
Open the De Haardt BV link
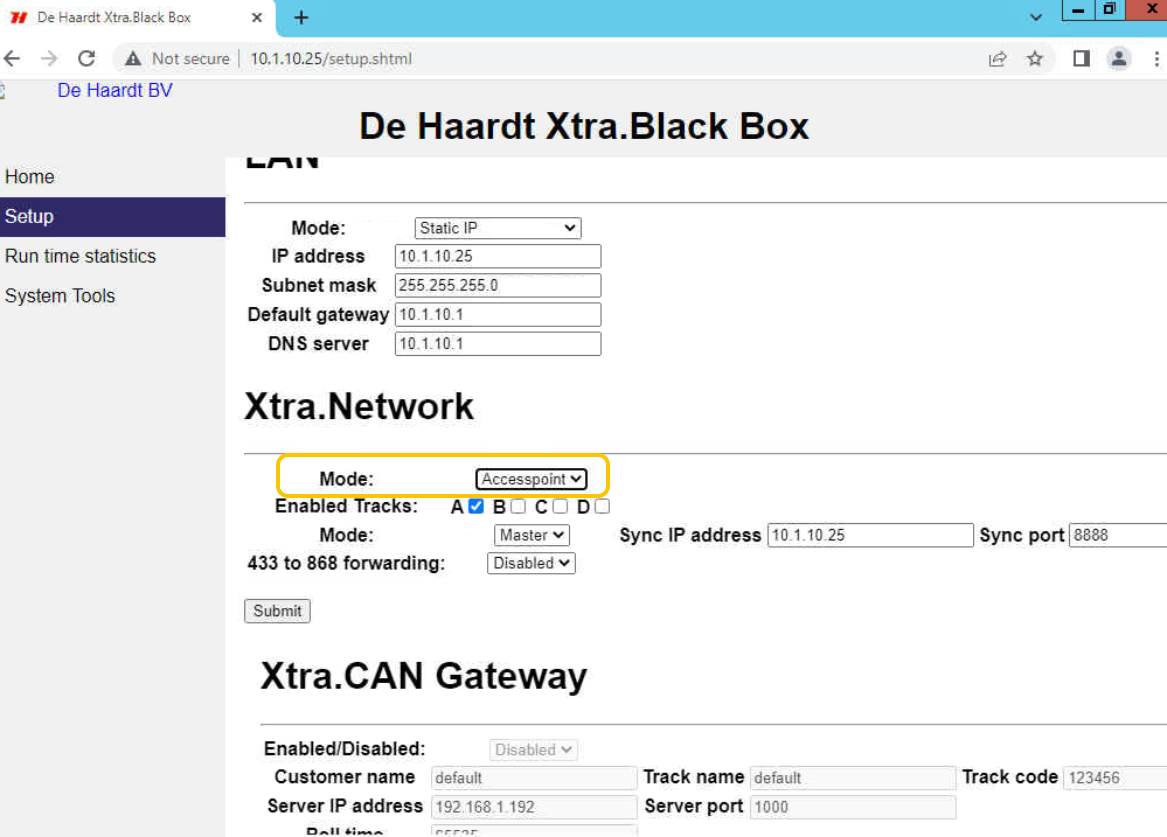coord(115,90)
